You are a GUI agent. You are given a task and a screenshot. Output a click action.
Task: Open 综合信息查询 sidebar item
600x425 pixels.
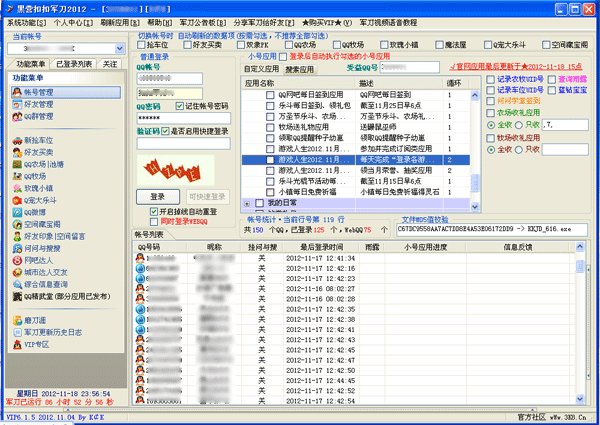click(47, 285)
